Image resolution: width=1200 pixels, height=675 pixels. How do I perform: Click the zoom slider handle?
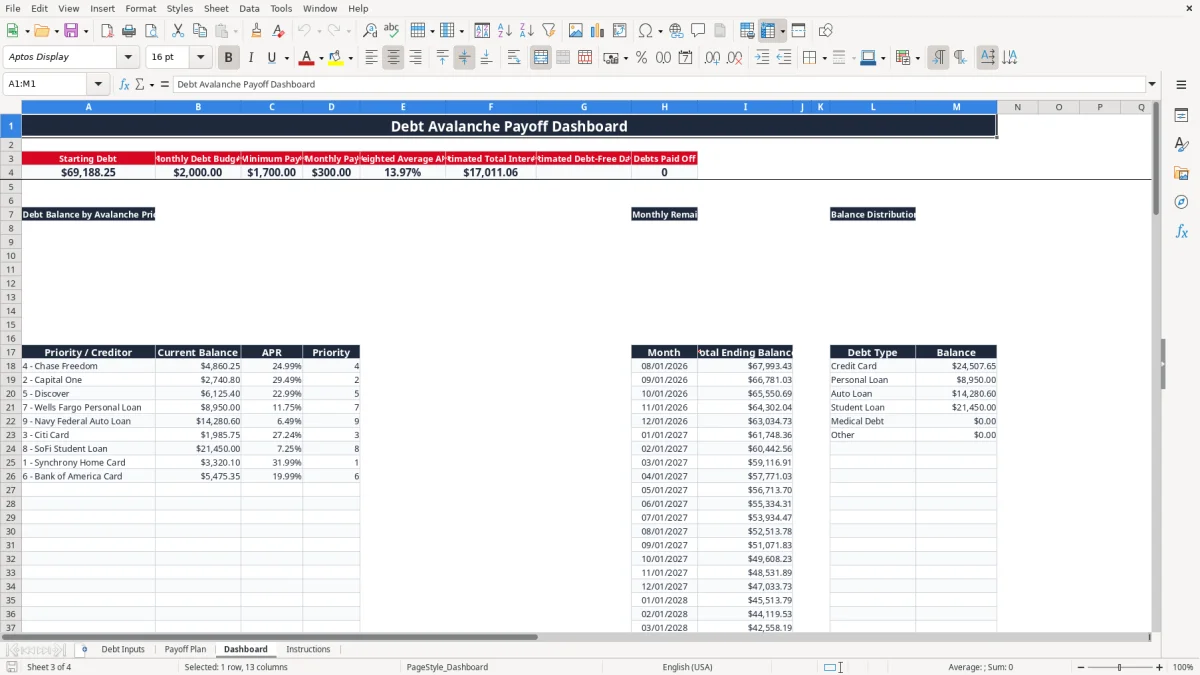[x=1120, y=667]
